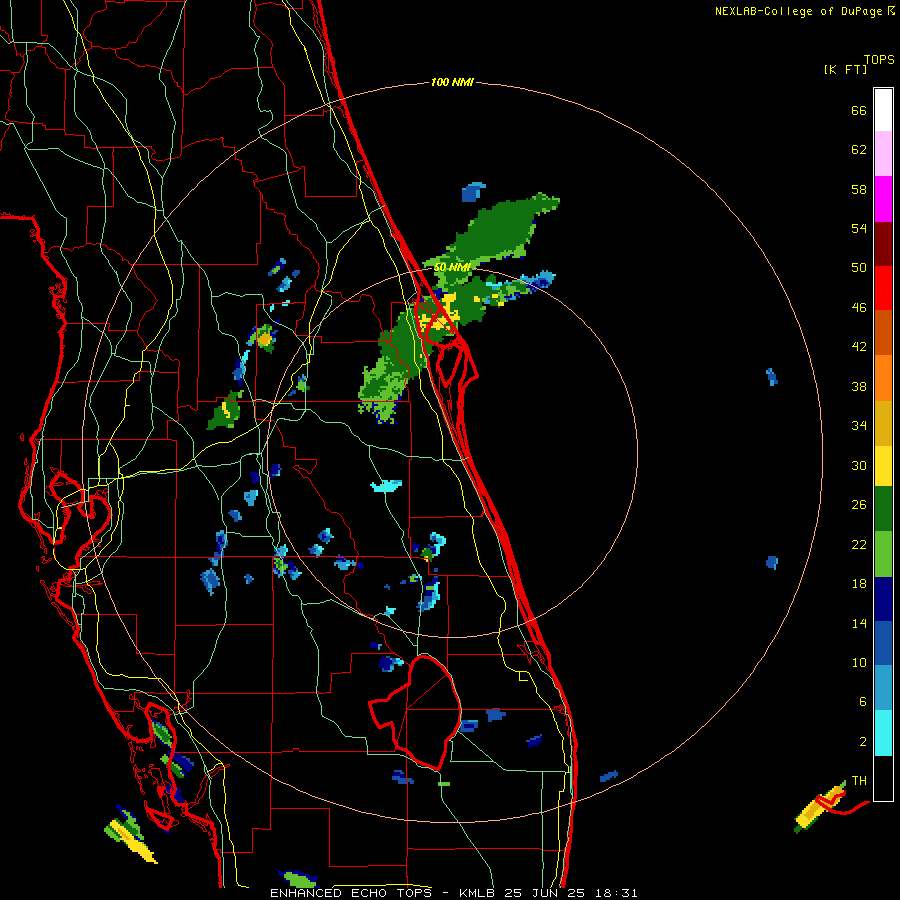Screen dimensions: 900x900
Task: Click the '34' scale number
Action: point(859,426)
